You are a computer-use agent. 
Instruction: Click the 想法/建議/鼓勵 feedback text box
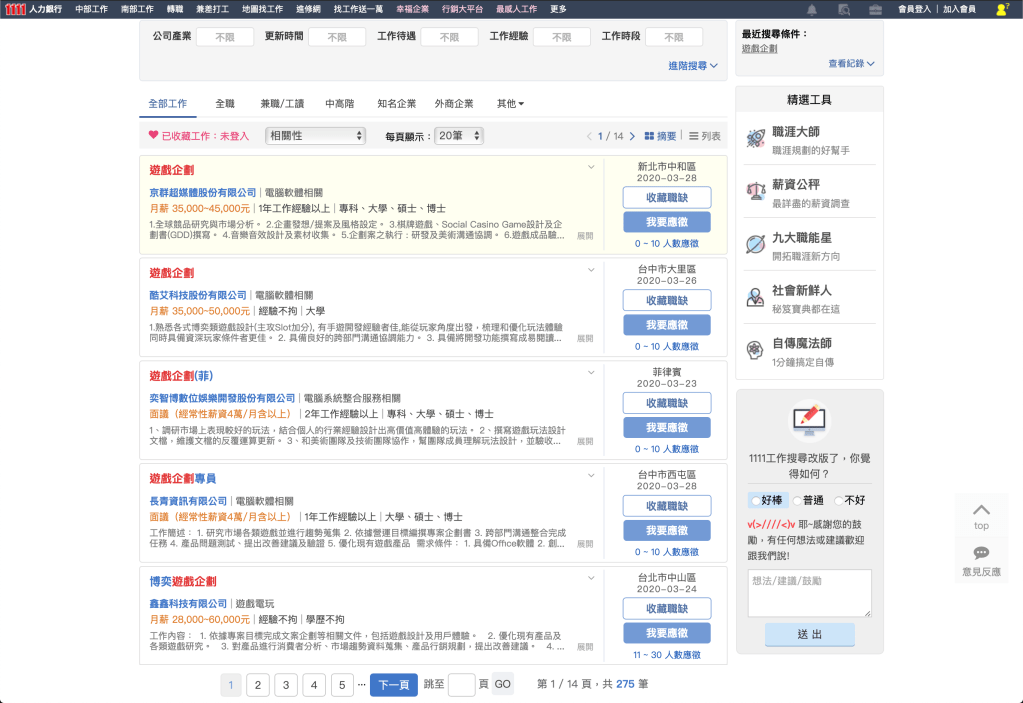[x=809, y=593]
